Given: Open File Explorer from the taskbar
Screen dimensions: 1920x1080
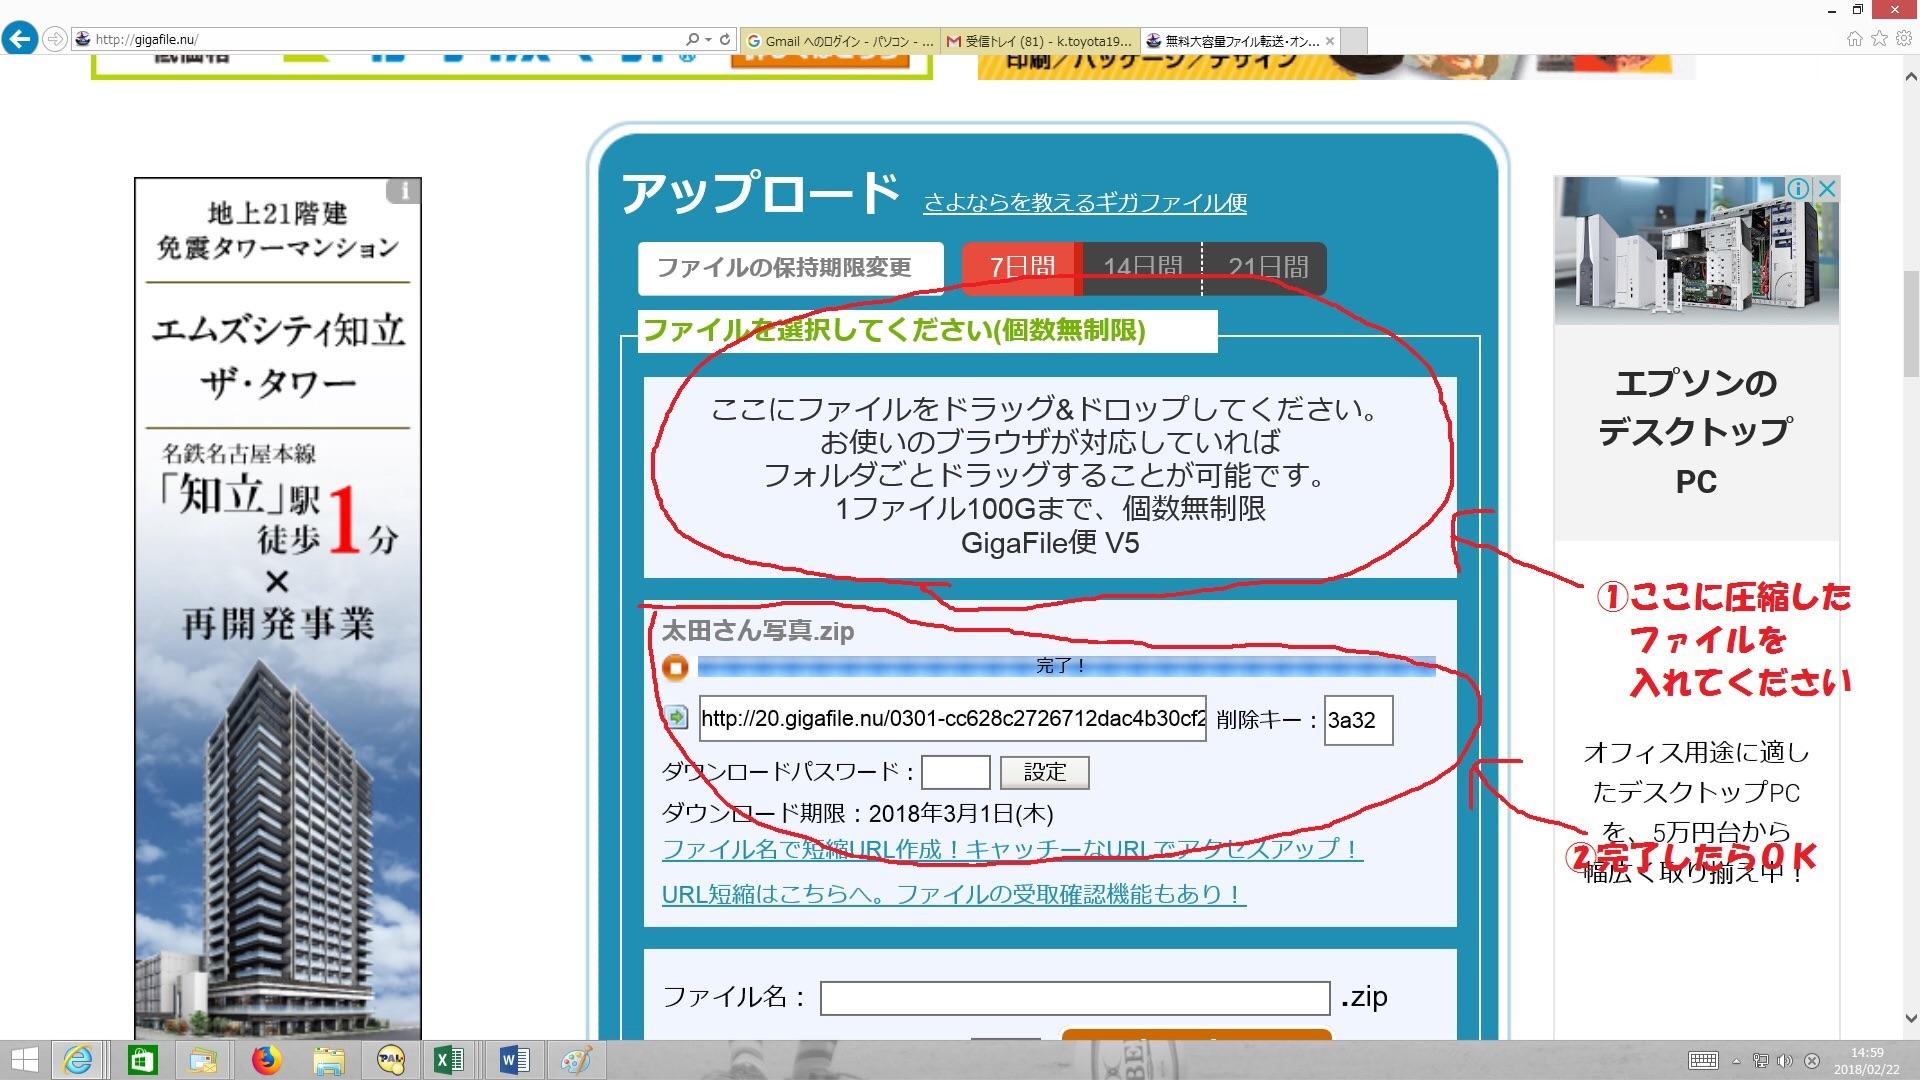Looking at the screenshot, I should [x=328, y=1060].
